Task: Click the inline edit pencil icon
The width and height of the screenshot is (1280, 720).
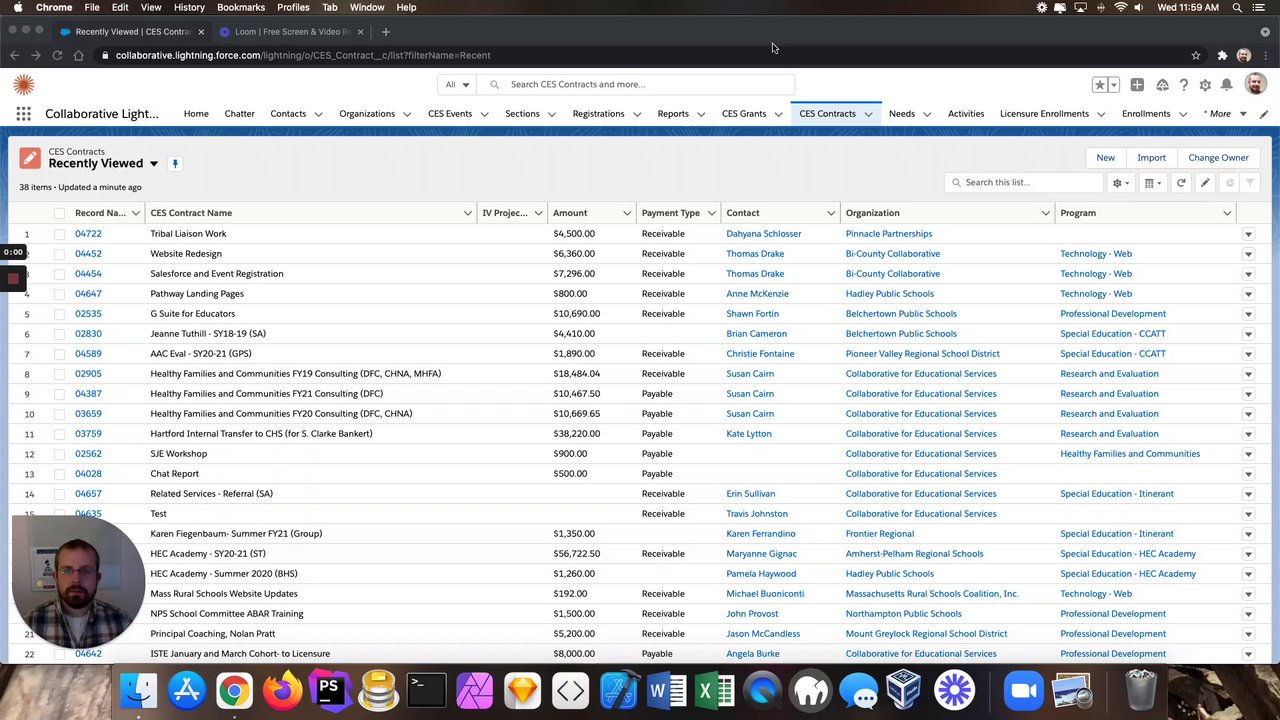Action: [x=1205, y=183]
